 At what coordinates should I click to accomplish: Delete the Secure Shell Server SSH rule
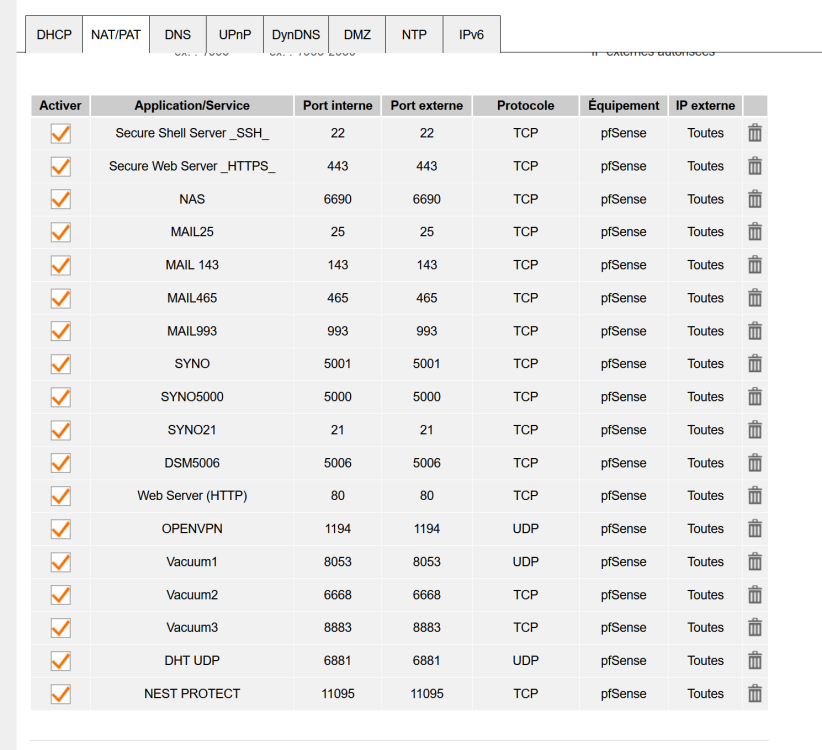(755, 133)
